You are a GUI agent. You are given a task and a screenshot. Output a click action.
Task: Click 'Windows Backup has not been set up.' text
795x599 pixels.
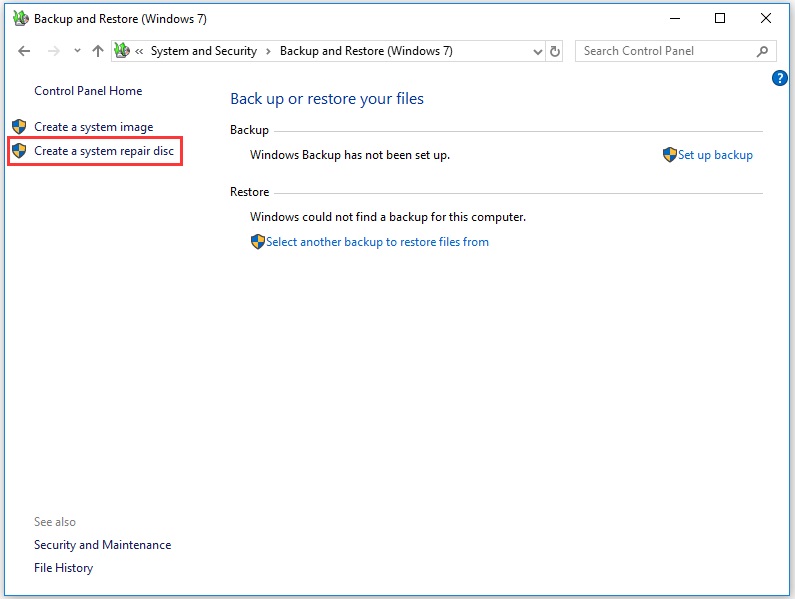pyautogui.click(x=350, y=155)
